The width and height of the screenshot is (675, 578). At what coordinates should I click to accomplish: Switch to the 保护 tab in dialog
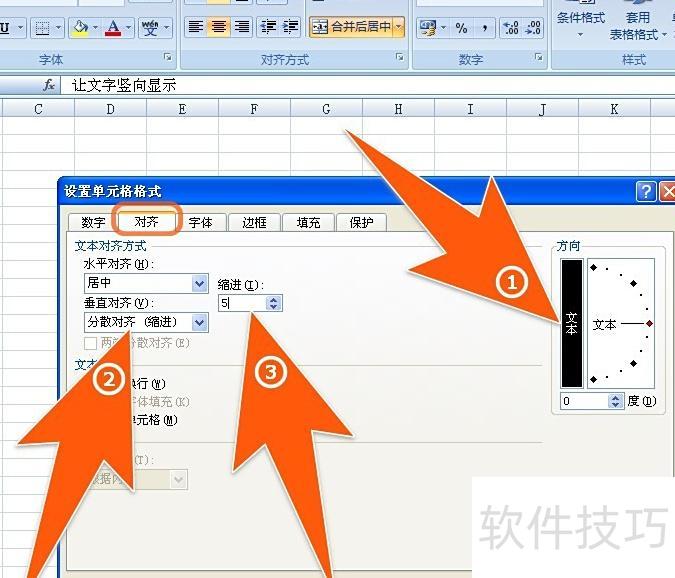(361, 223)
